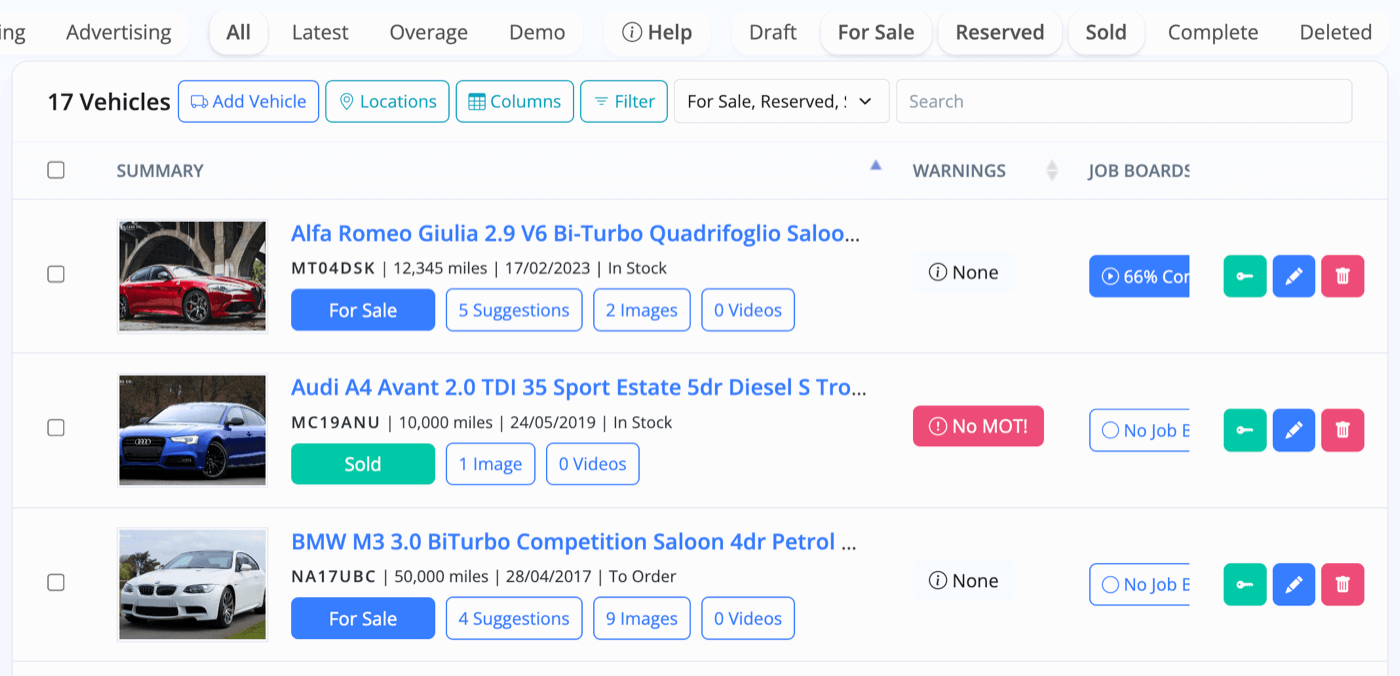This screenshot has height=676, width=1400.
Task: Sort the Warnings column
Action: pos(1051,171)
